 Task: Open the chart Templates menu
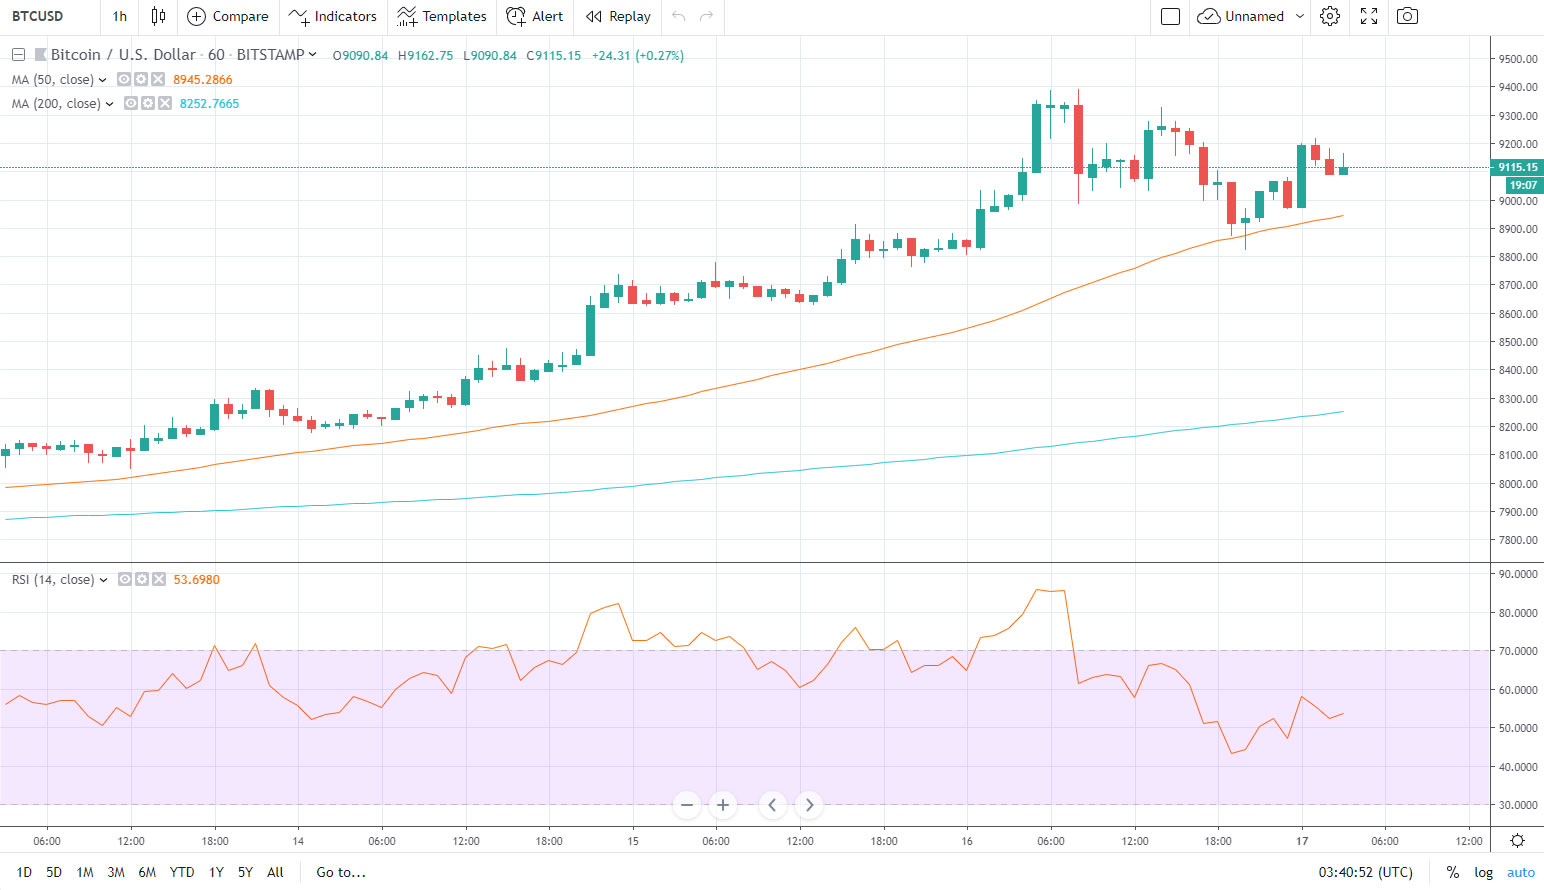pyautogui.click(x=441, y=16)
